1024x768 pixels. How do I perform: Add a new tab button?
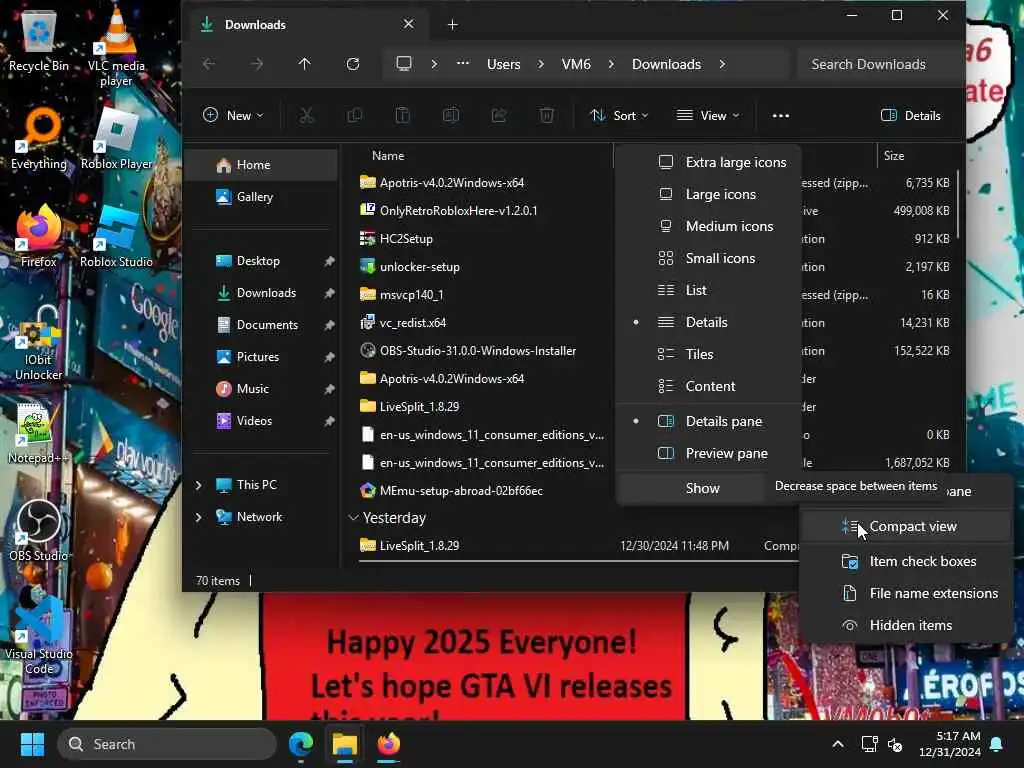click(453, 25)
